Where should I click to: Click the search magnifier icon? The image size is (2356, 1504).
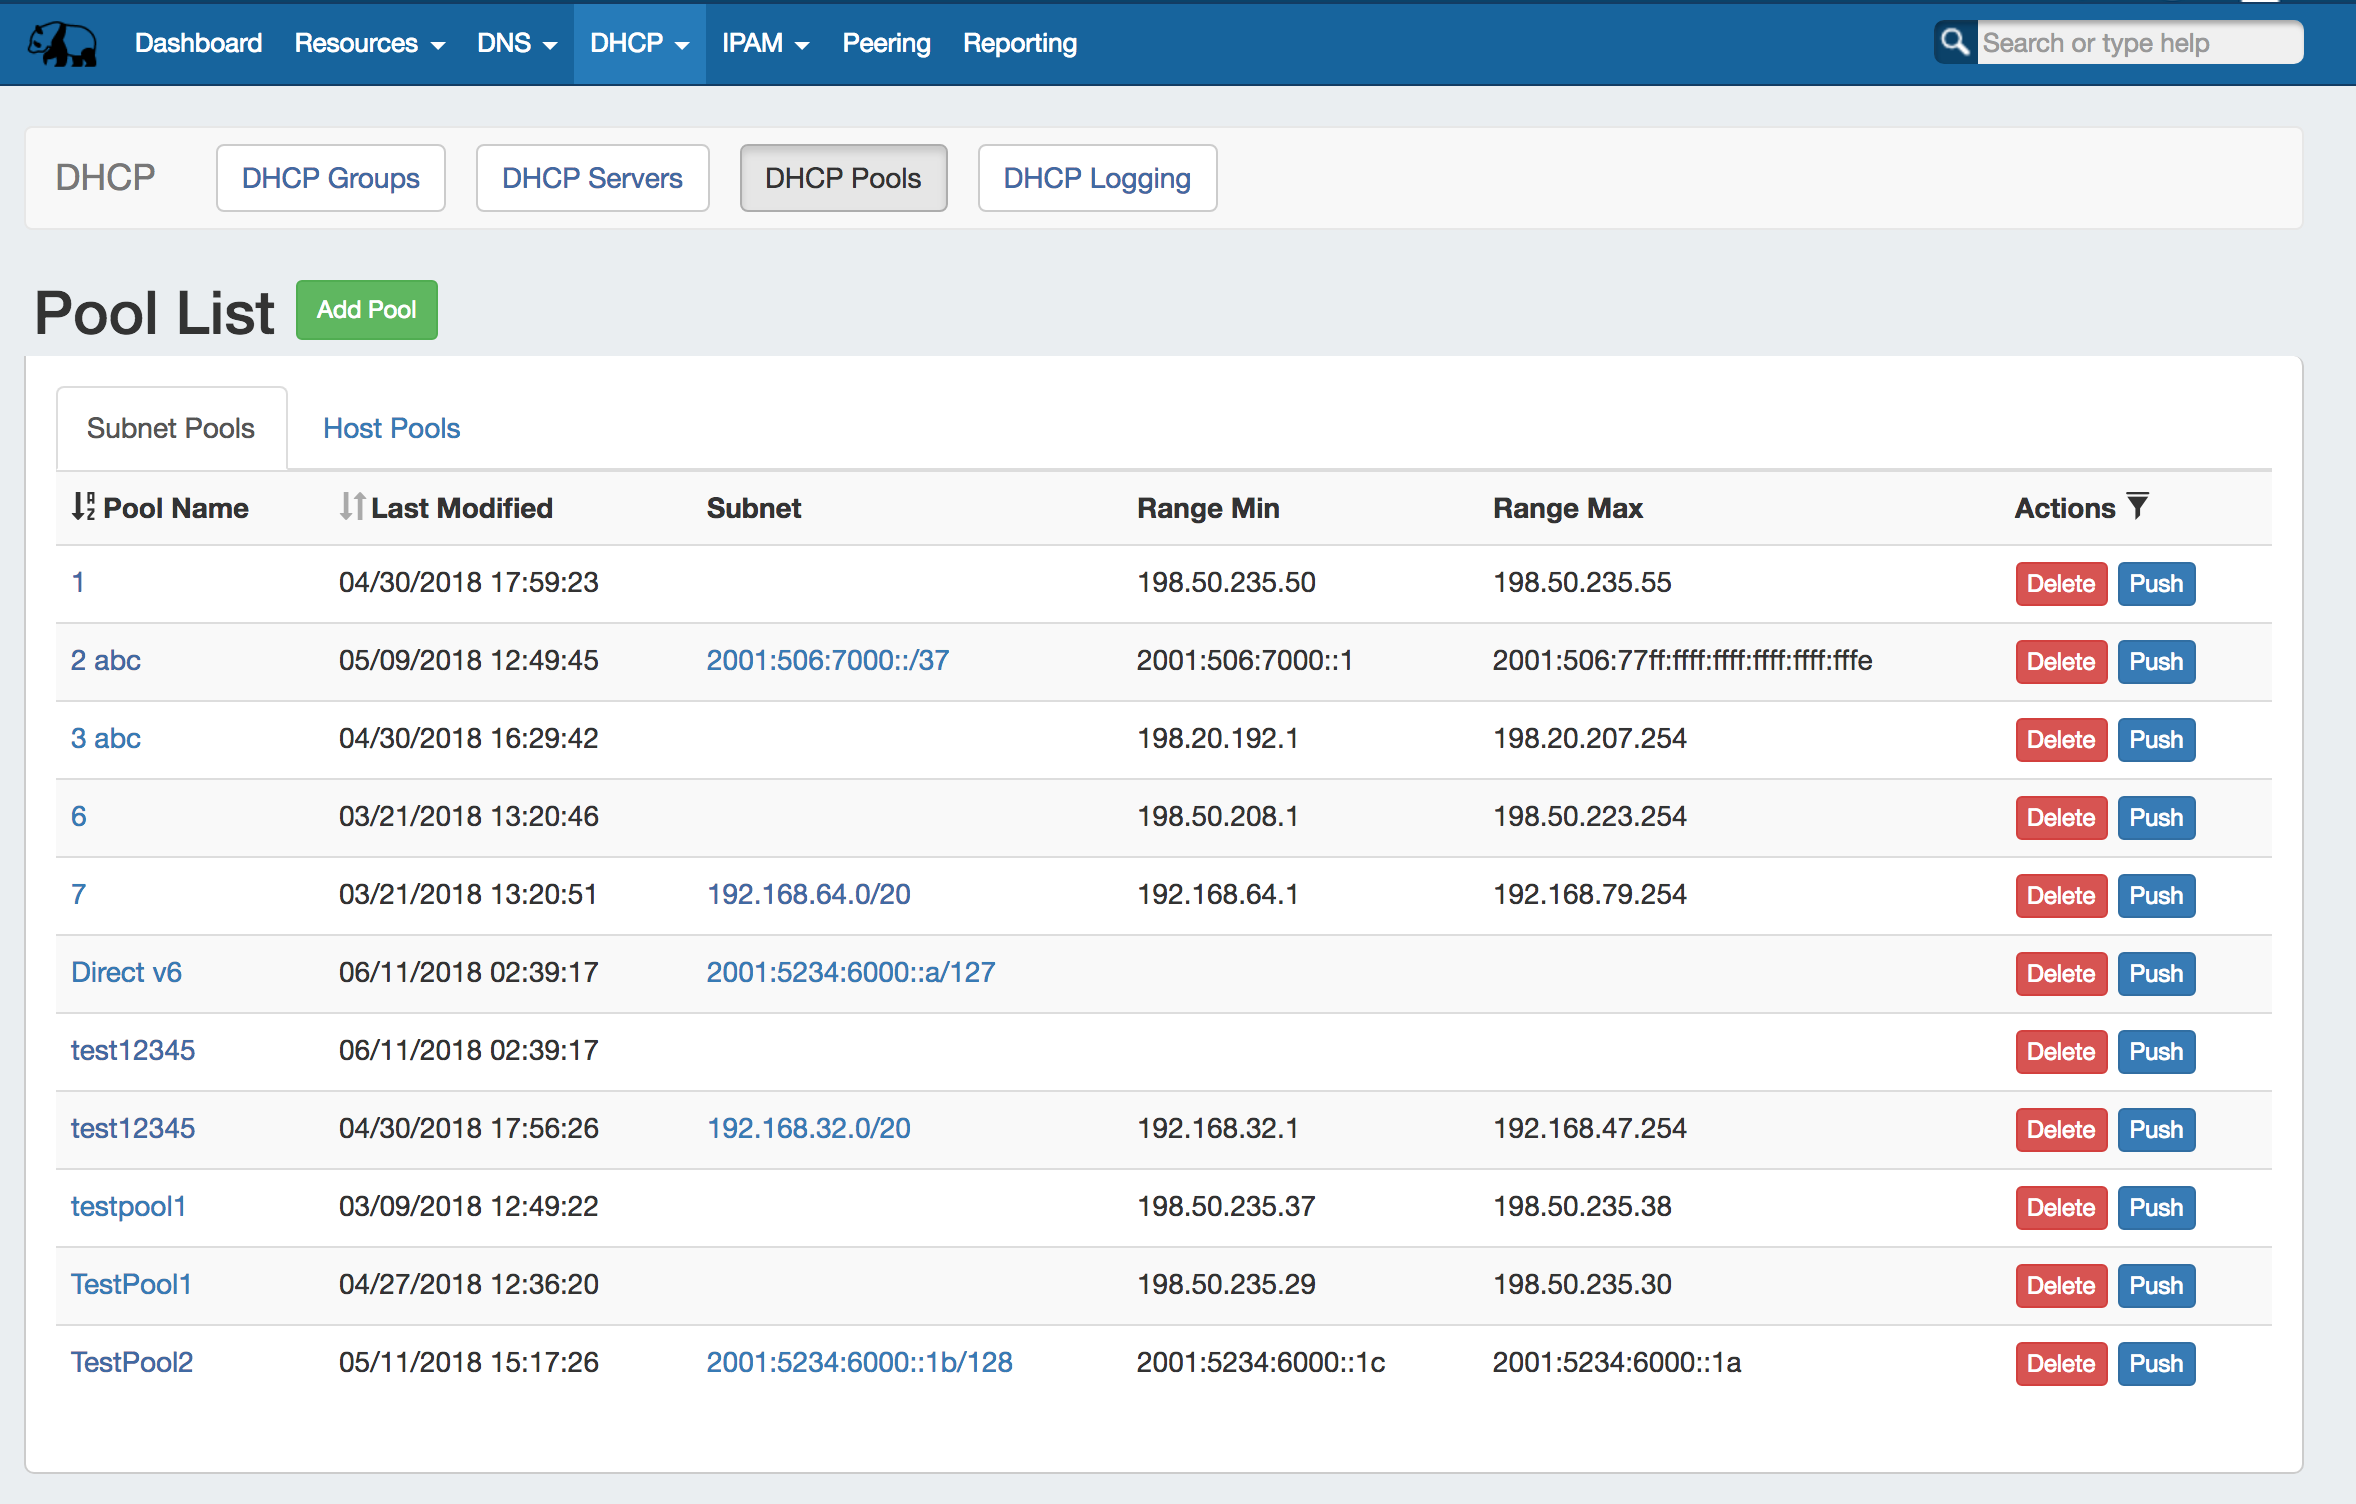click(x=1955, y=42)
